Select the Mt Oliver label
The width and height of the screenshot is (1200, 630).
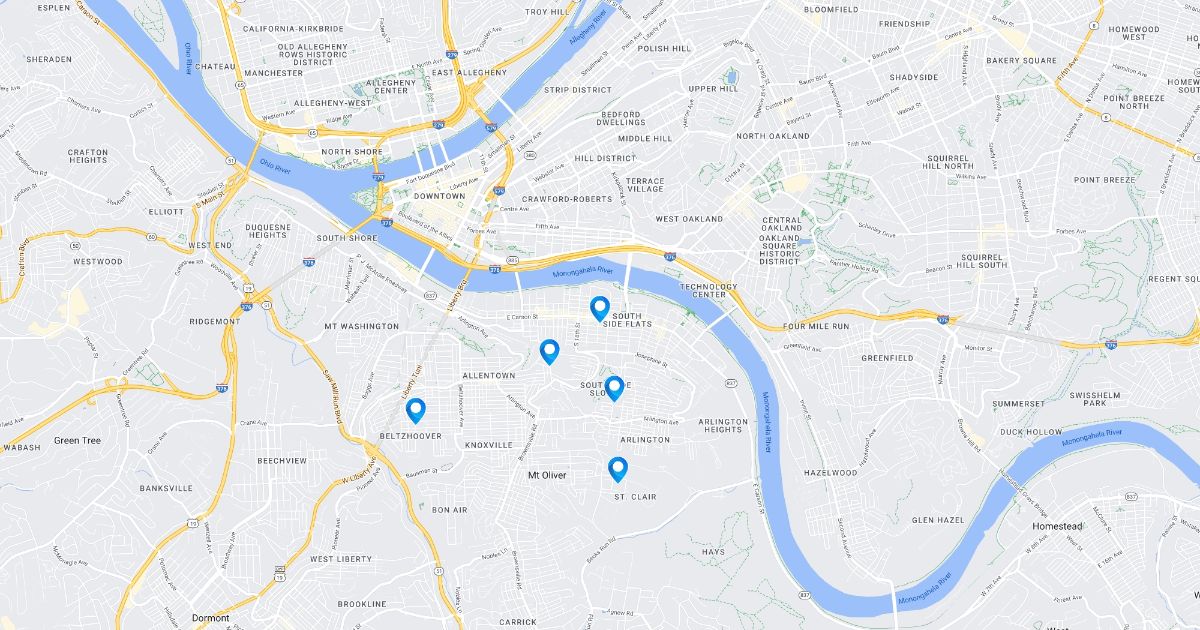pos(547,475)
